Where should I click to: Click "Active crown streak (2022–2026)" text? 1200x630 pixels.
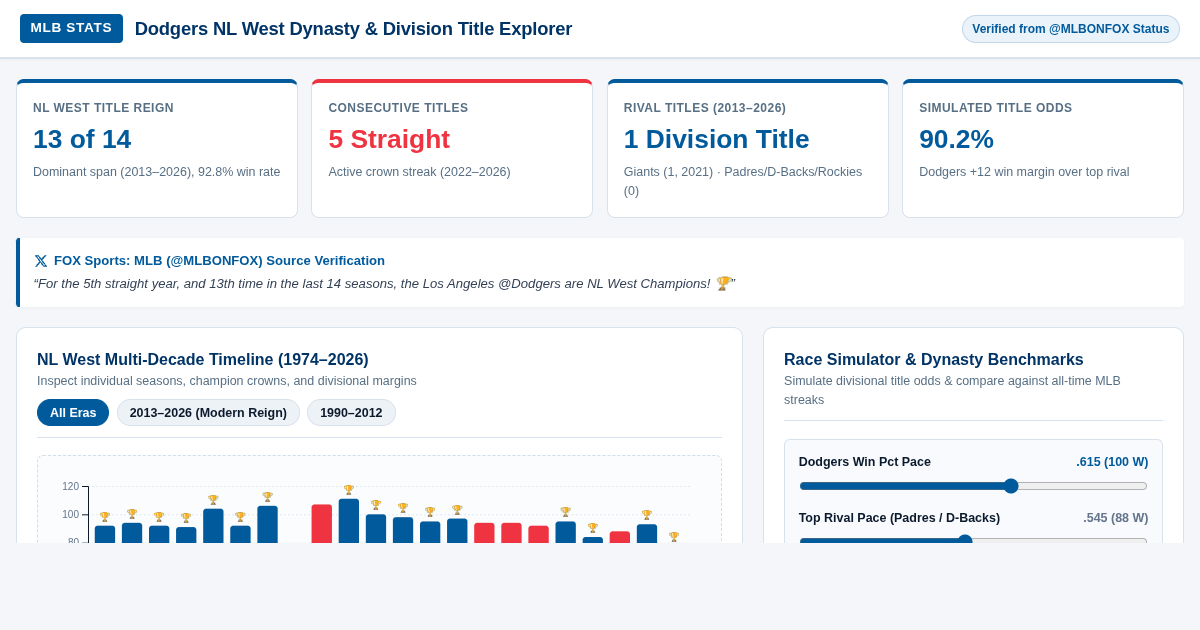click(x=419, y=172)
